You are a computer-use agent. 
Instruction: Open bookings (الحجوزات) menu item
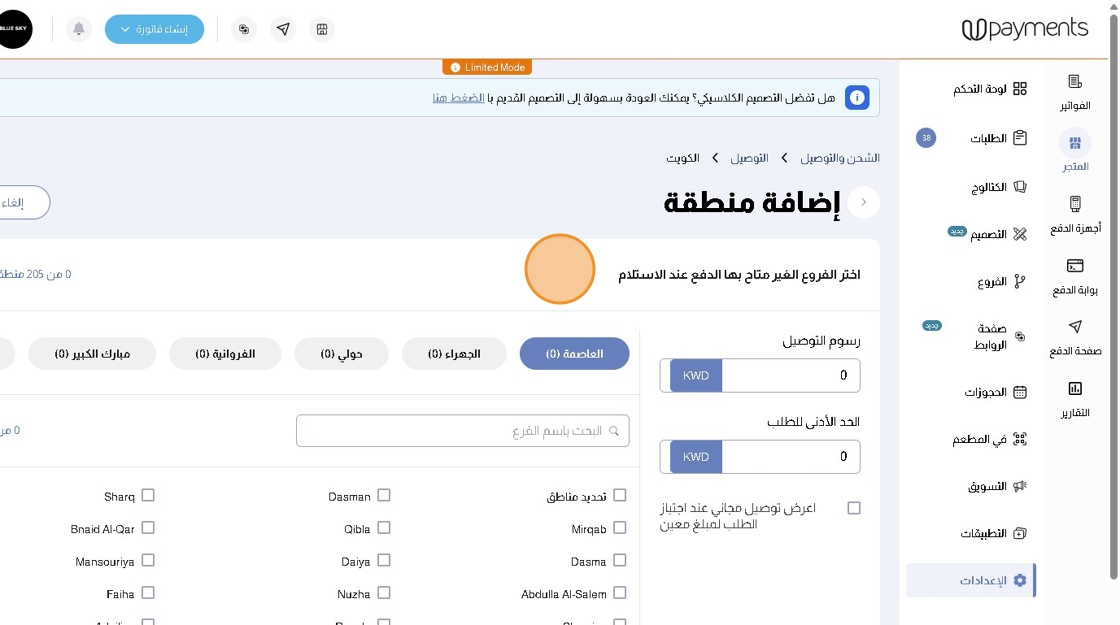(996, 392)
